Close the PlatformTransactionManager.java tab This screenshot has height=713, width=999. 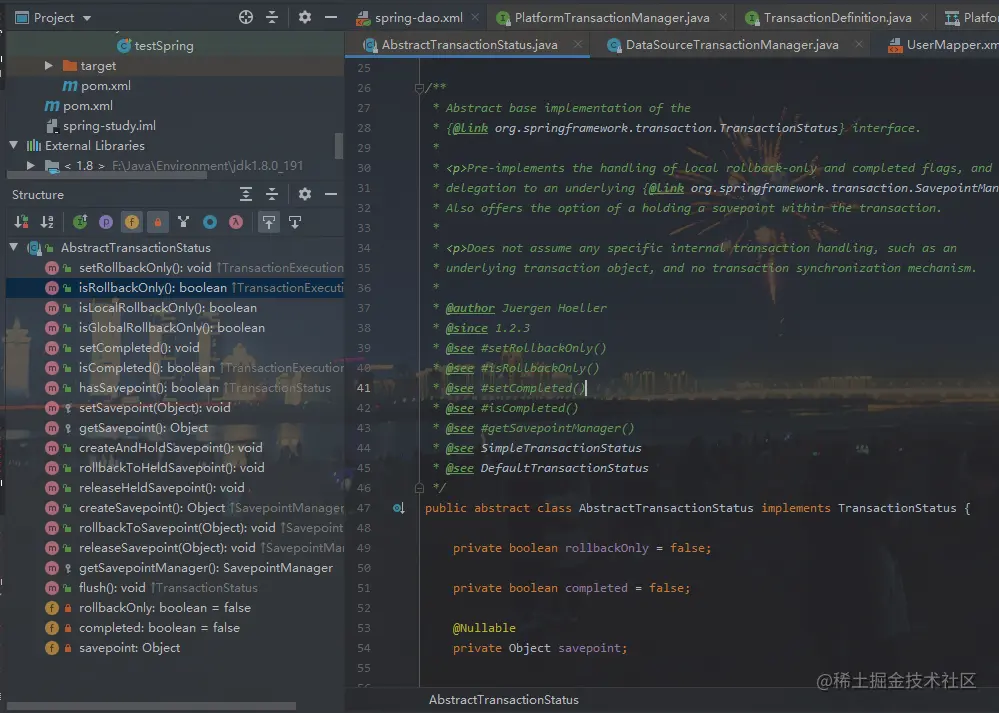[722, 18]
